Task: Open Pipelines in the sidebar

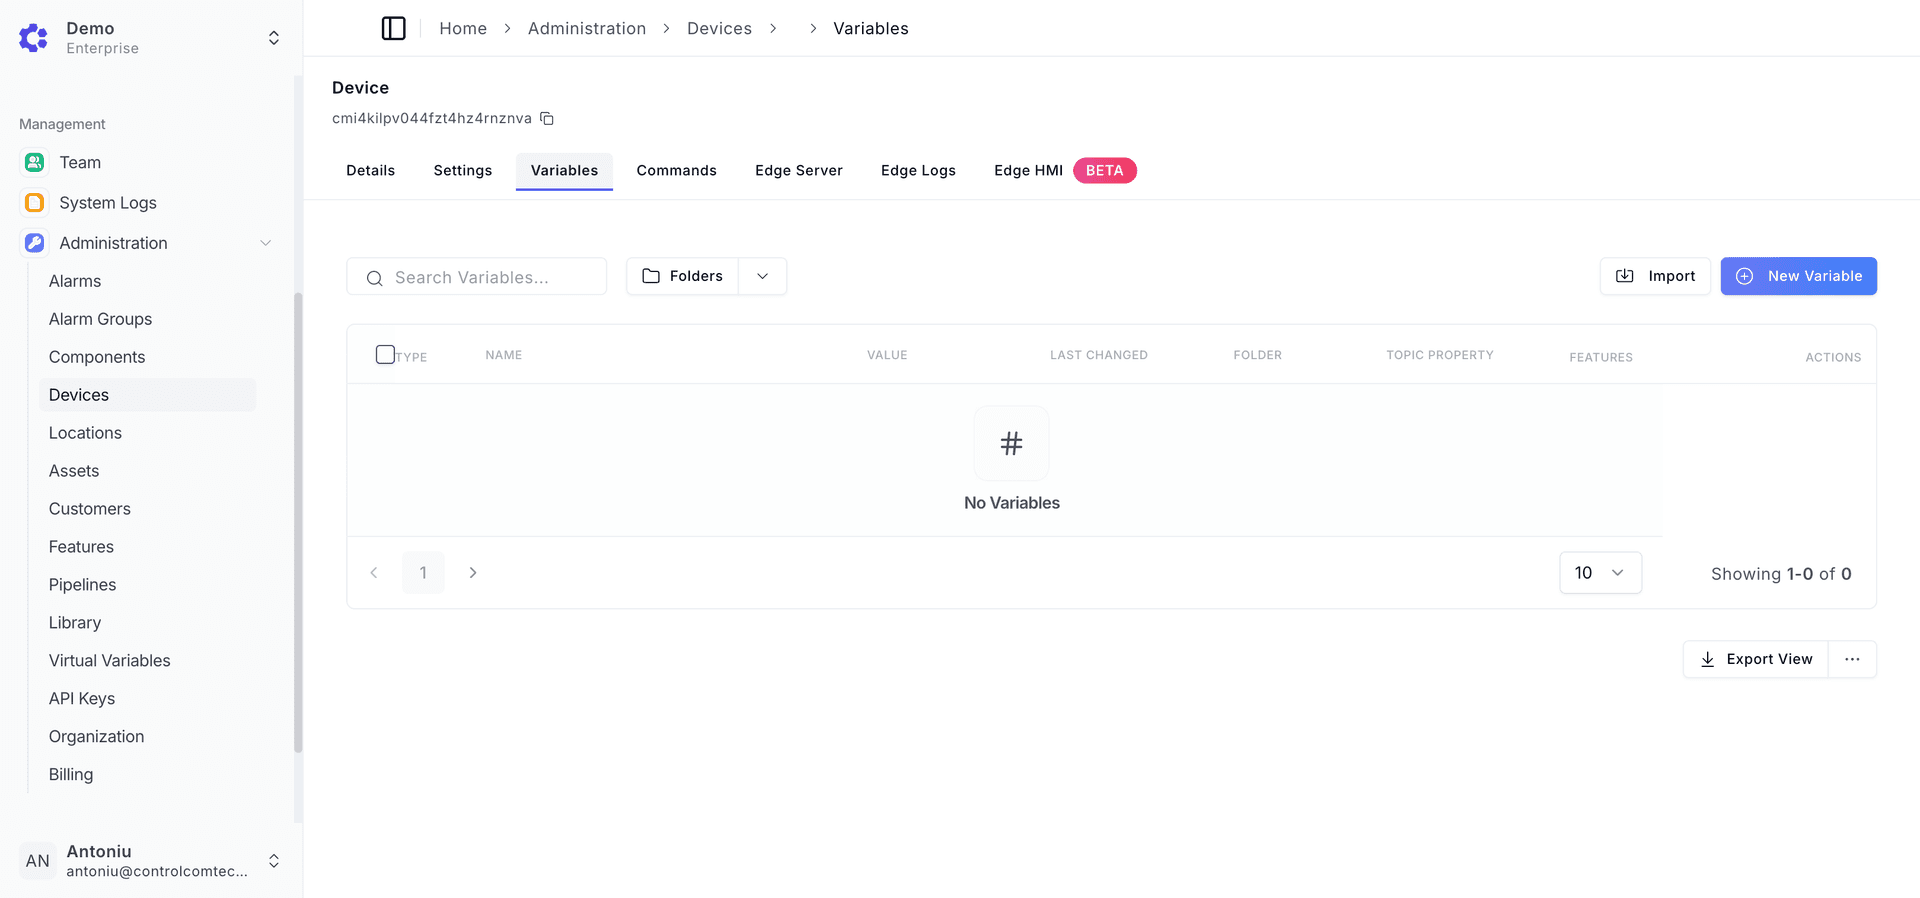Action: [82, 585]
